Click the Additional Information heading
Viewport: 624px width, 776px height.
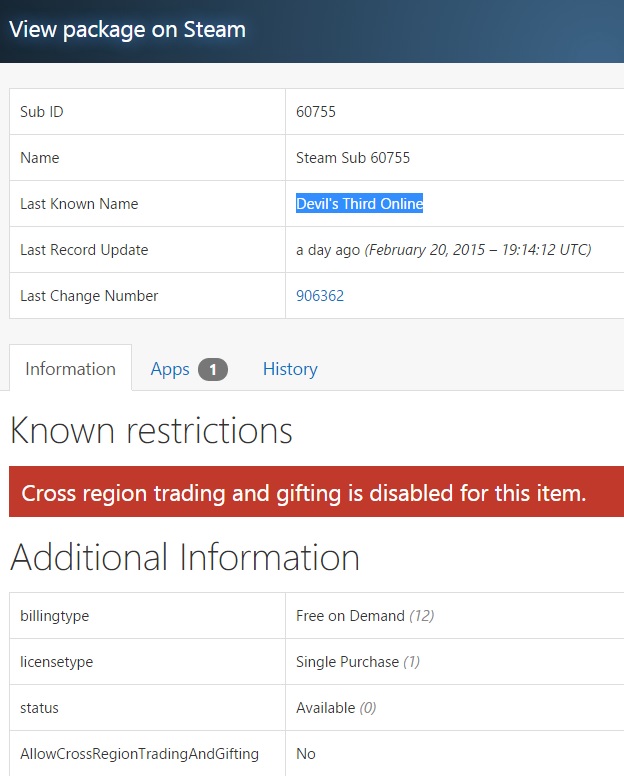click(x=185, y=557)
